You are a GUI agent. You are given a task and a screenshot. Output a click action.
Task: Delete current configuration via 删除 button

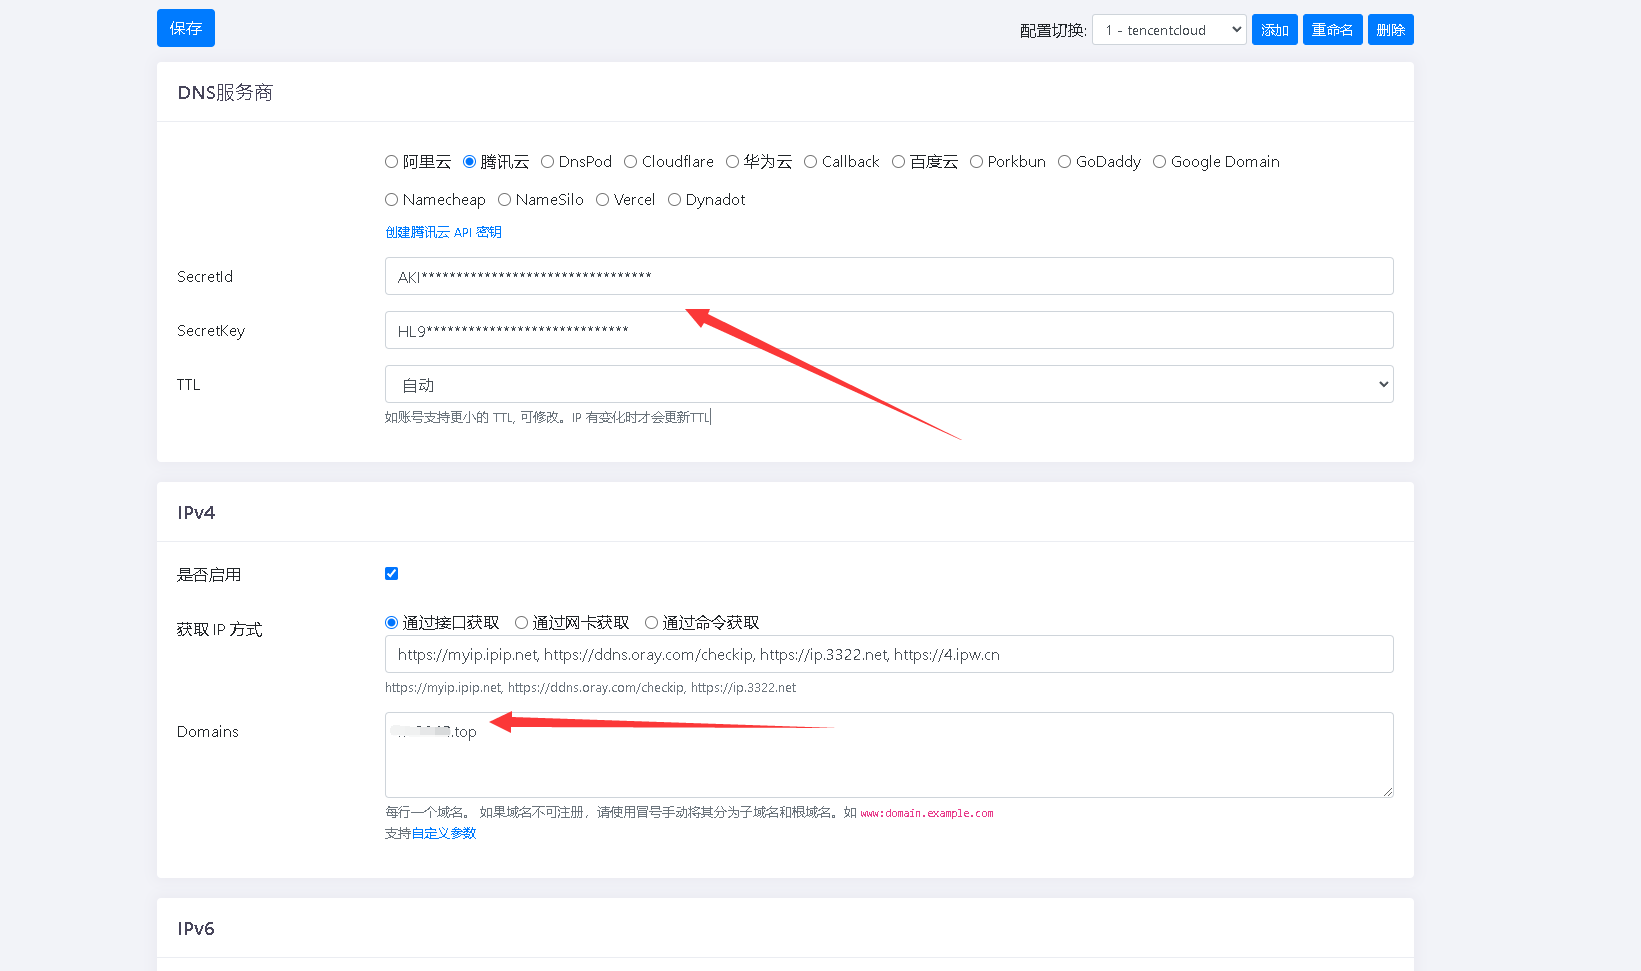point(1390,29)
